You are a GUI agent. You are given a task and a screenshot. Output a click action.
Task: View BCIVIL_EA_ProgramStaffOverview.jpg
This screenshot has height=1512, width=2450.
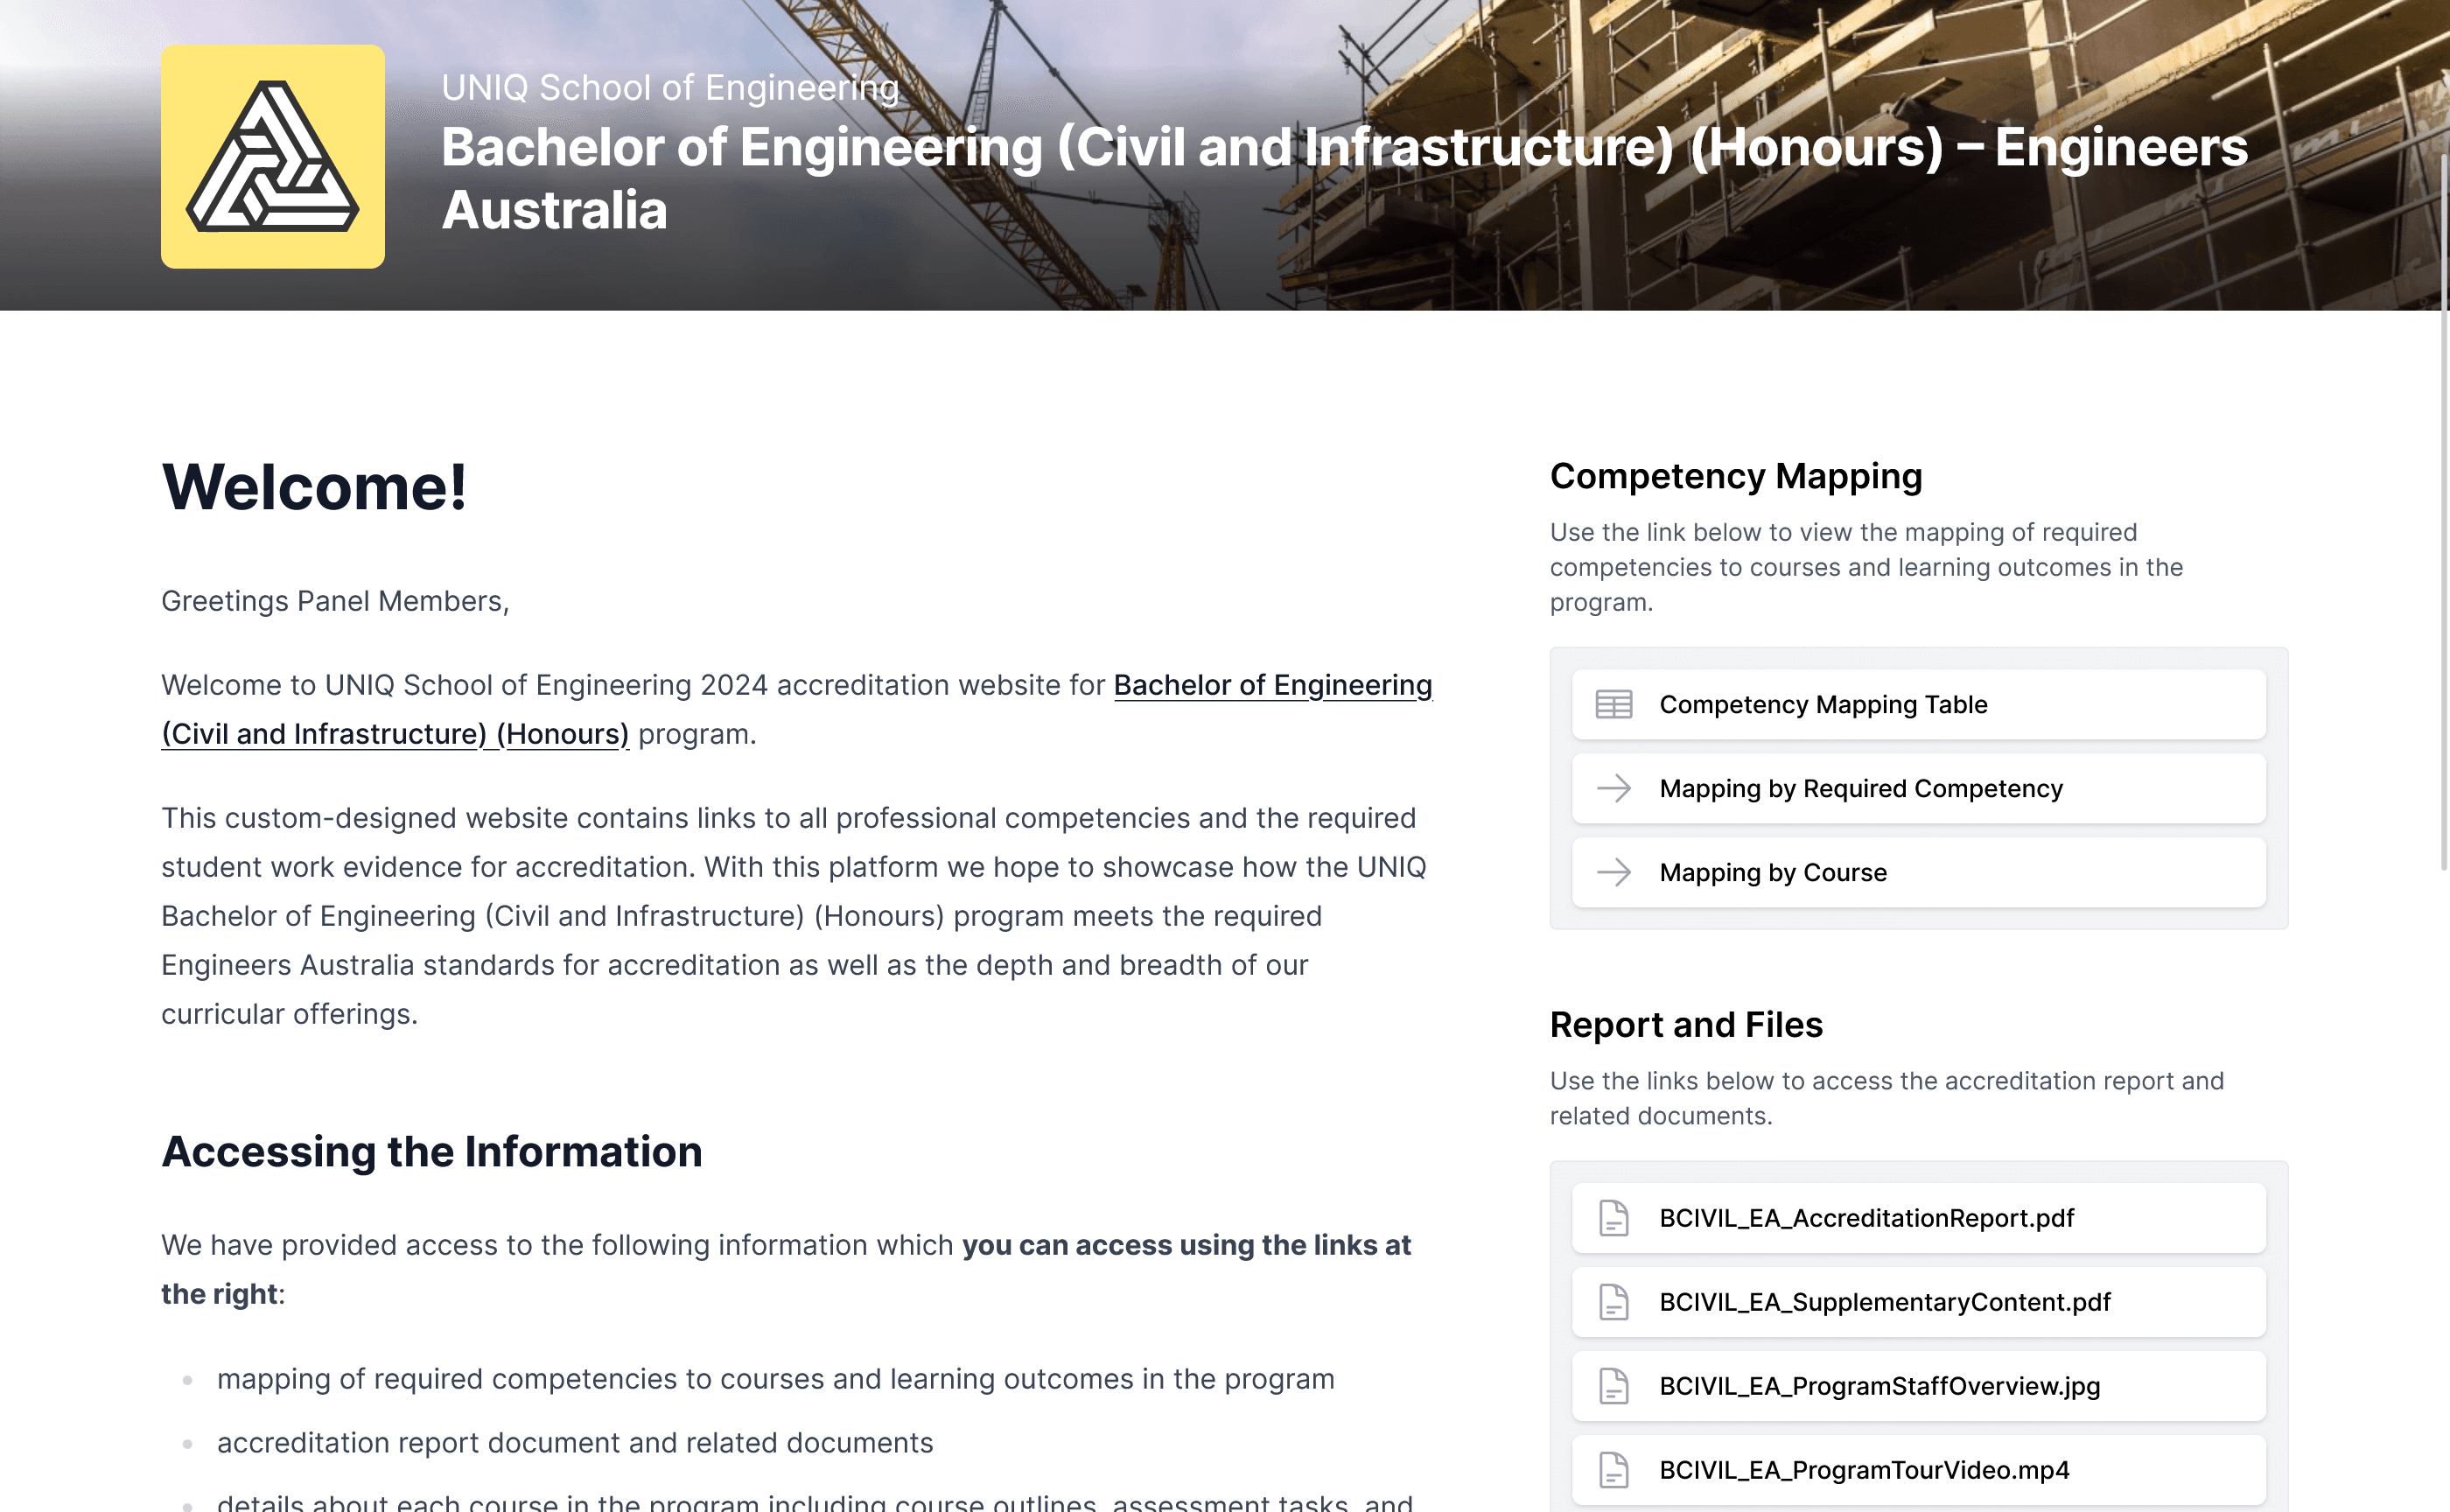click(x=1879, y=1386)
